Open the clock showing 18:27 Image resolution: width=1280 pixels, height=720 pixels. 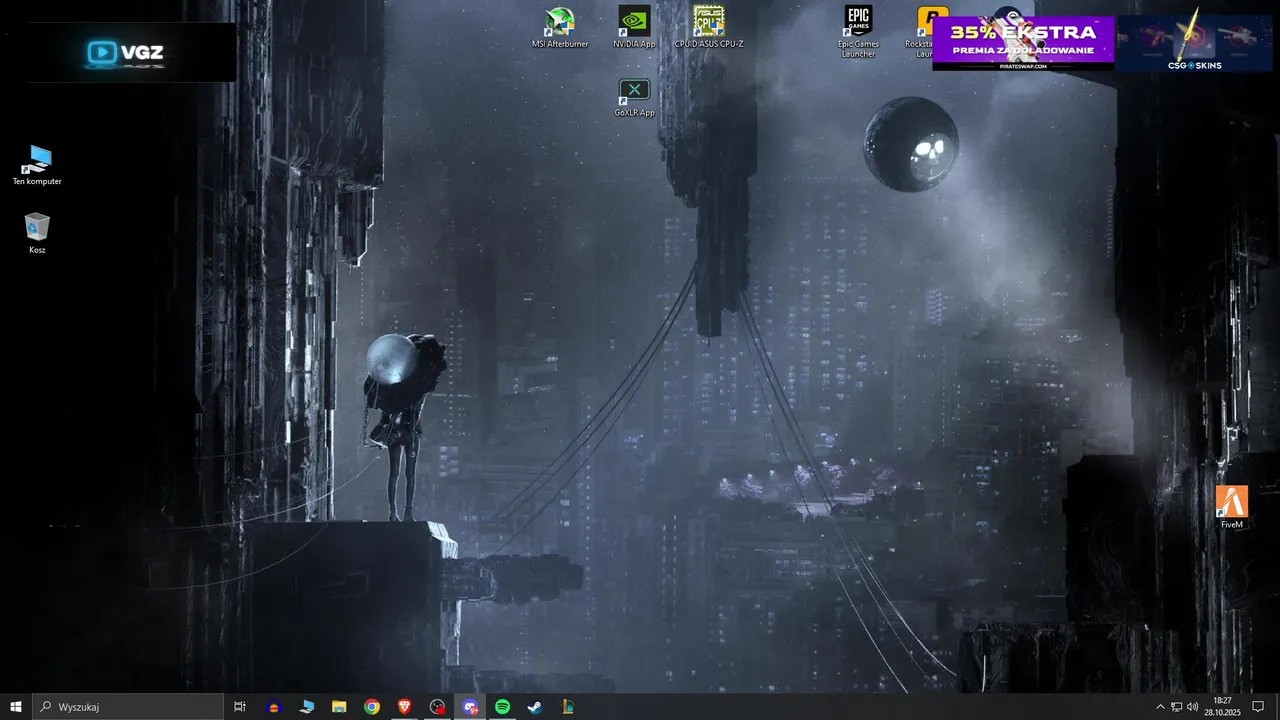point(1223,707)
